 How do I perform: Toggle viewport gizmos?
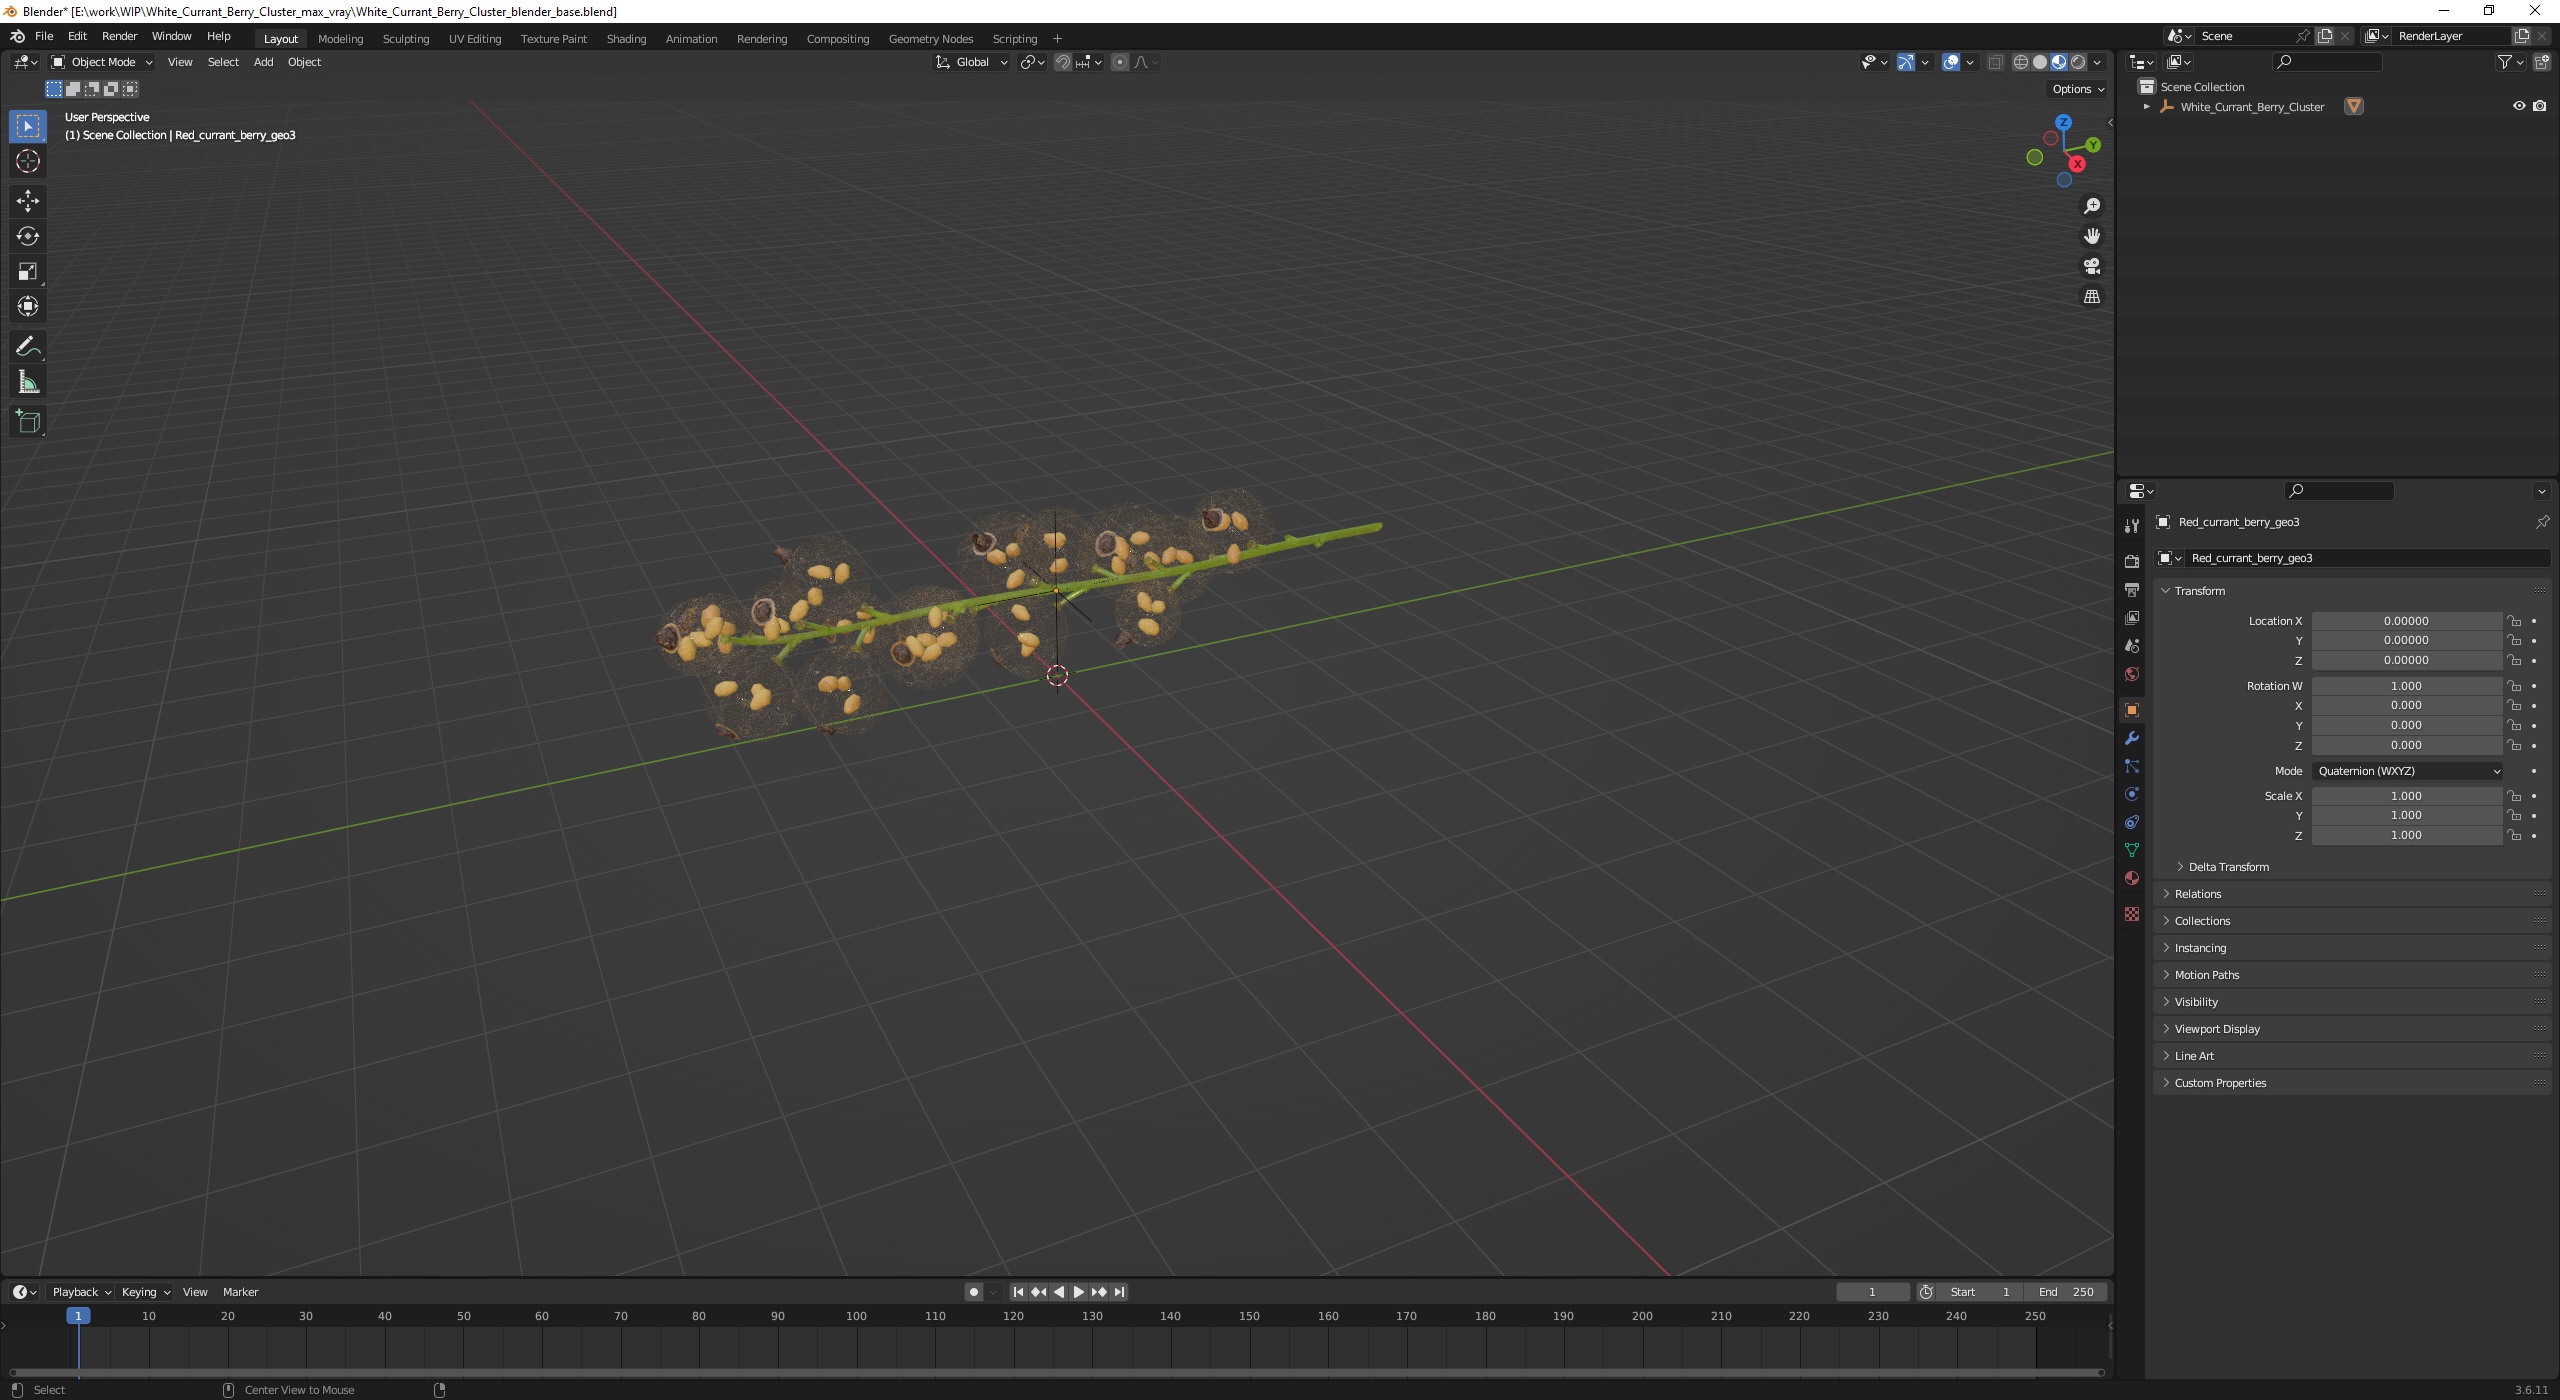coord(1905,62)
